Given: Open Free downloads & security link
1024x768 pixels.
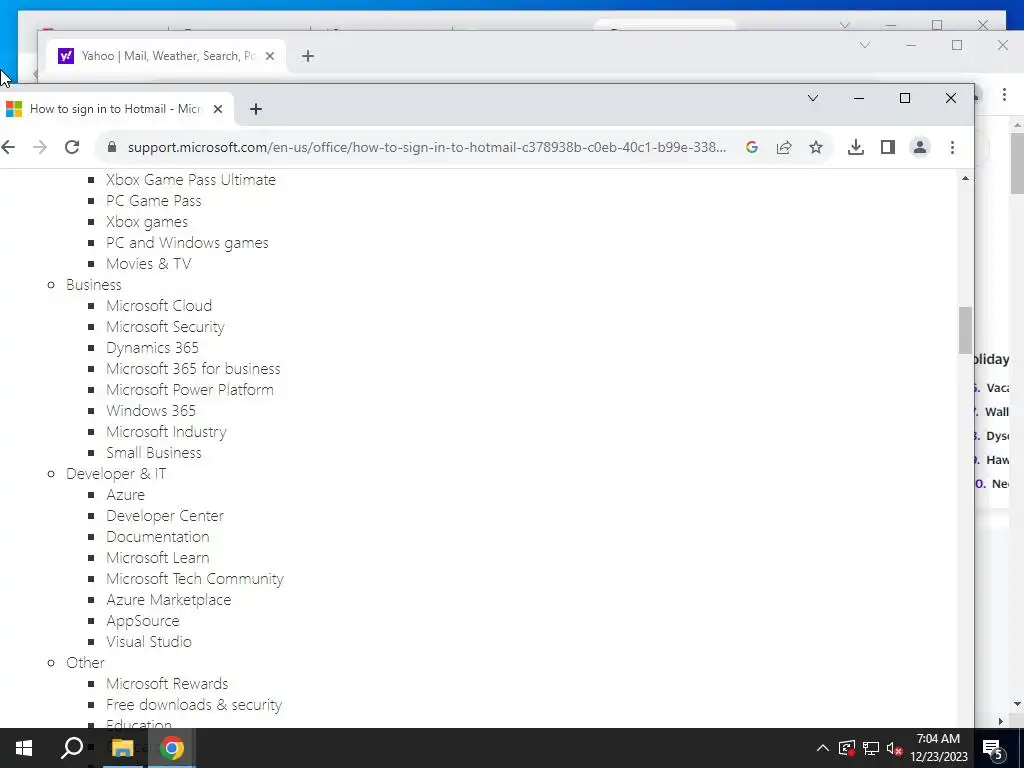Looking at the screenshot, I should point(194,705).
